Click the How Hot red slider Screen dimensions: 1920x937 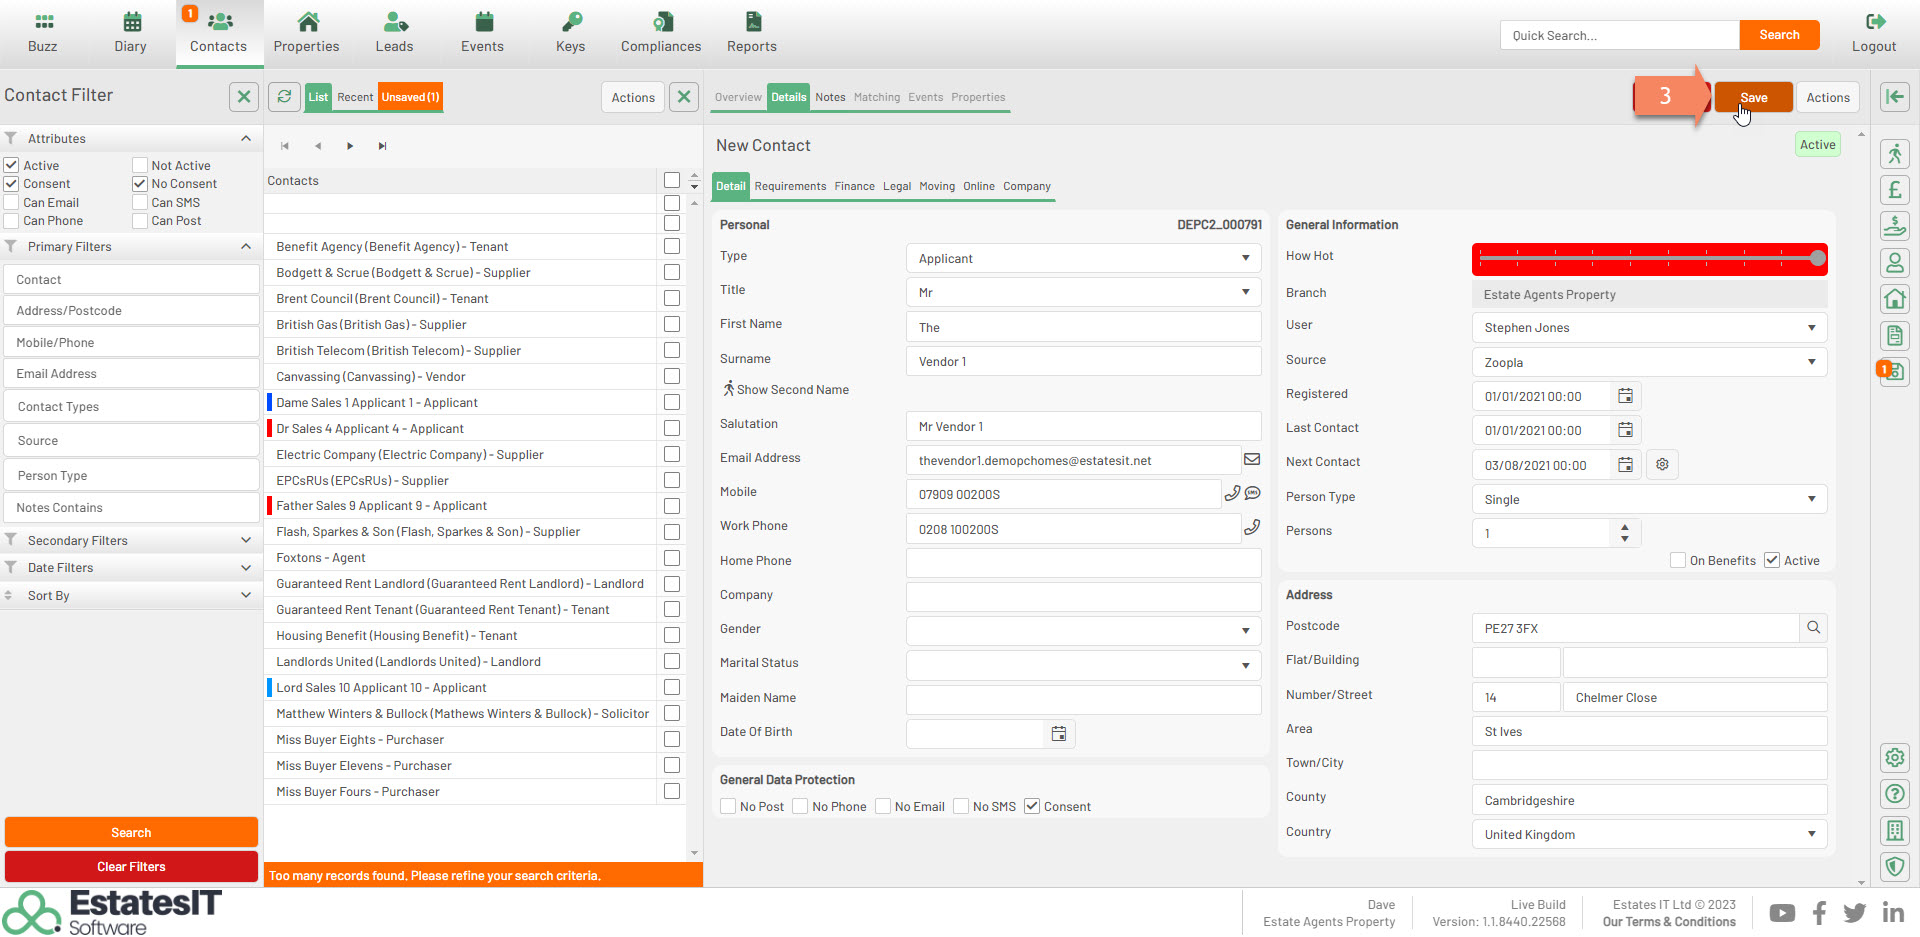1648,259
